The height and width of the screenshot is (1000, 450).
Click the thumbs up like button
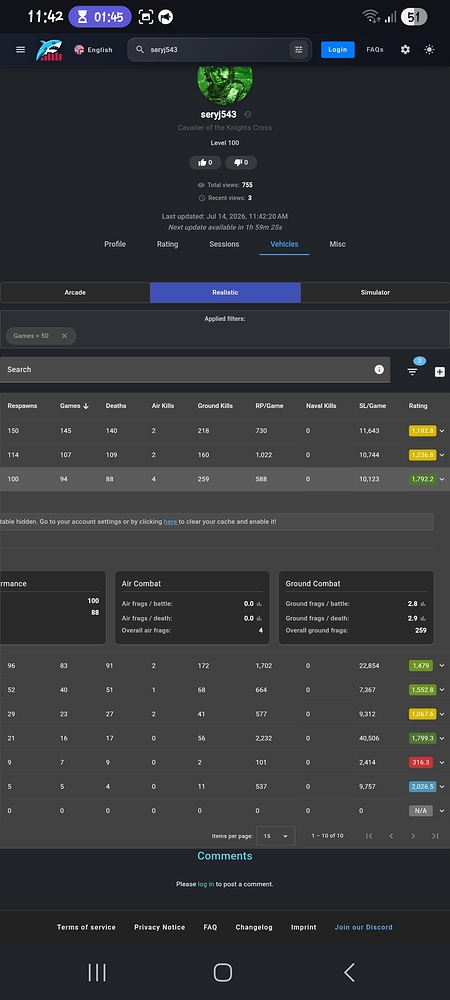click(205, 163)
